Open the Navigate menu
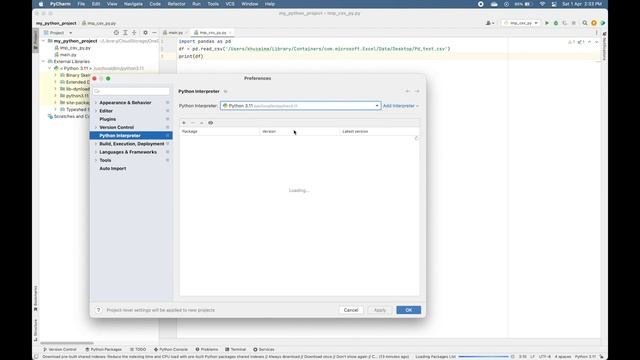The image size is (640, 360). point(133,4)
